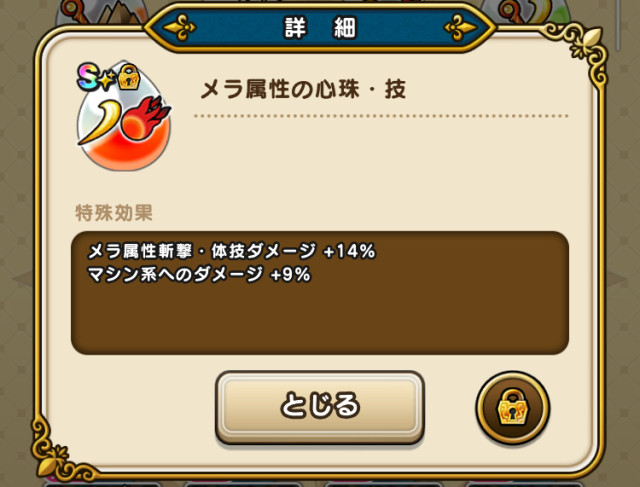Click the right fleur-de-lis ornament in header
The height and width of the screenshot is (487, 640).
(460, 28)
